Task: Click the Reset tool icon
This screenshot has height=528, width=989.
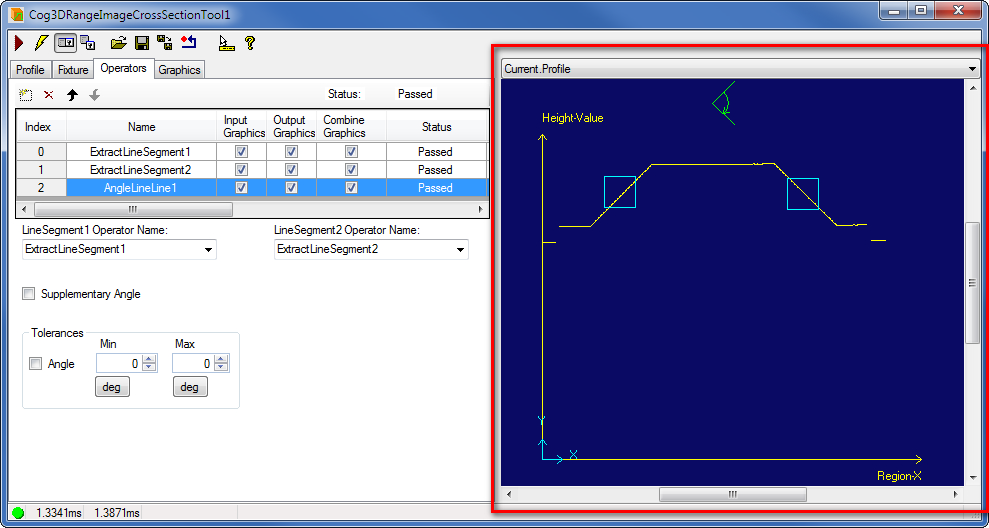Action: (188, 43)
